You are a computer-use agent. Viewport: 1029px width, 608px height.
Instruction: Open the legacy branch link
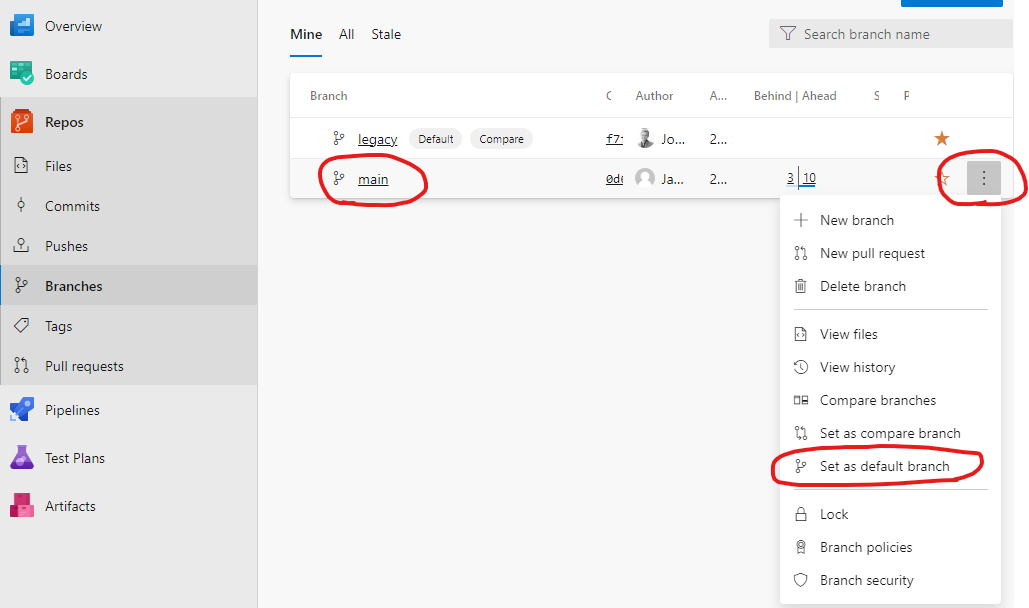click(377, 138)
